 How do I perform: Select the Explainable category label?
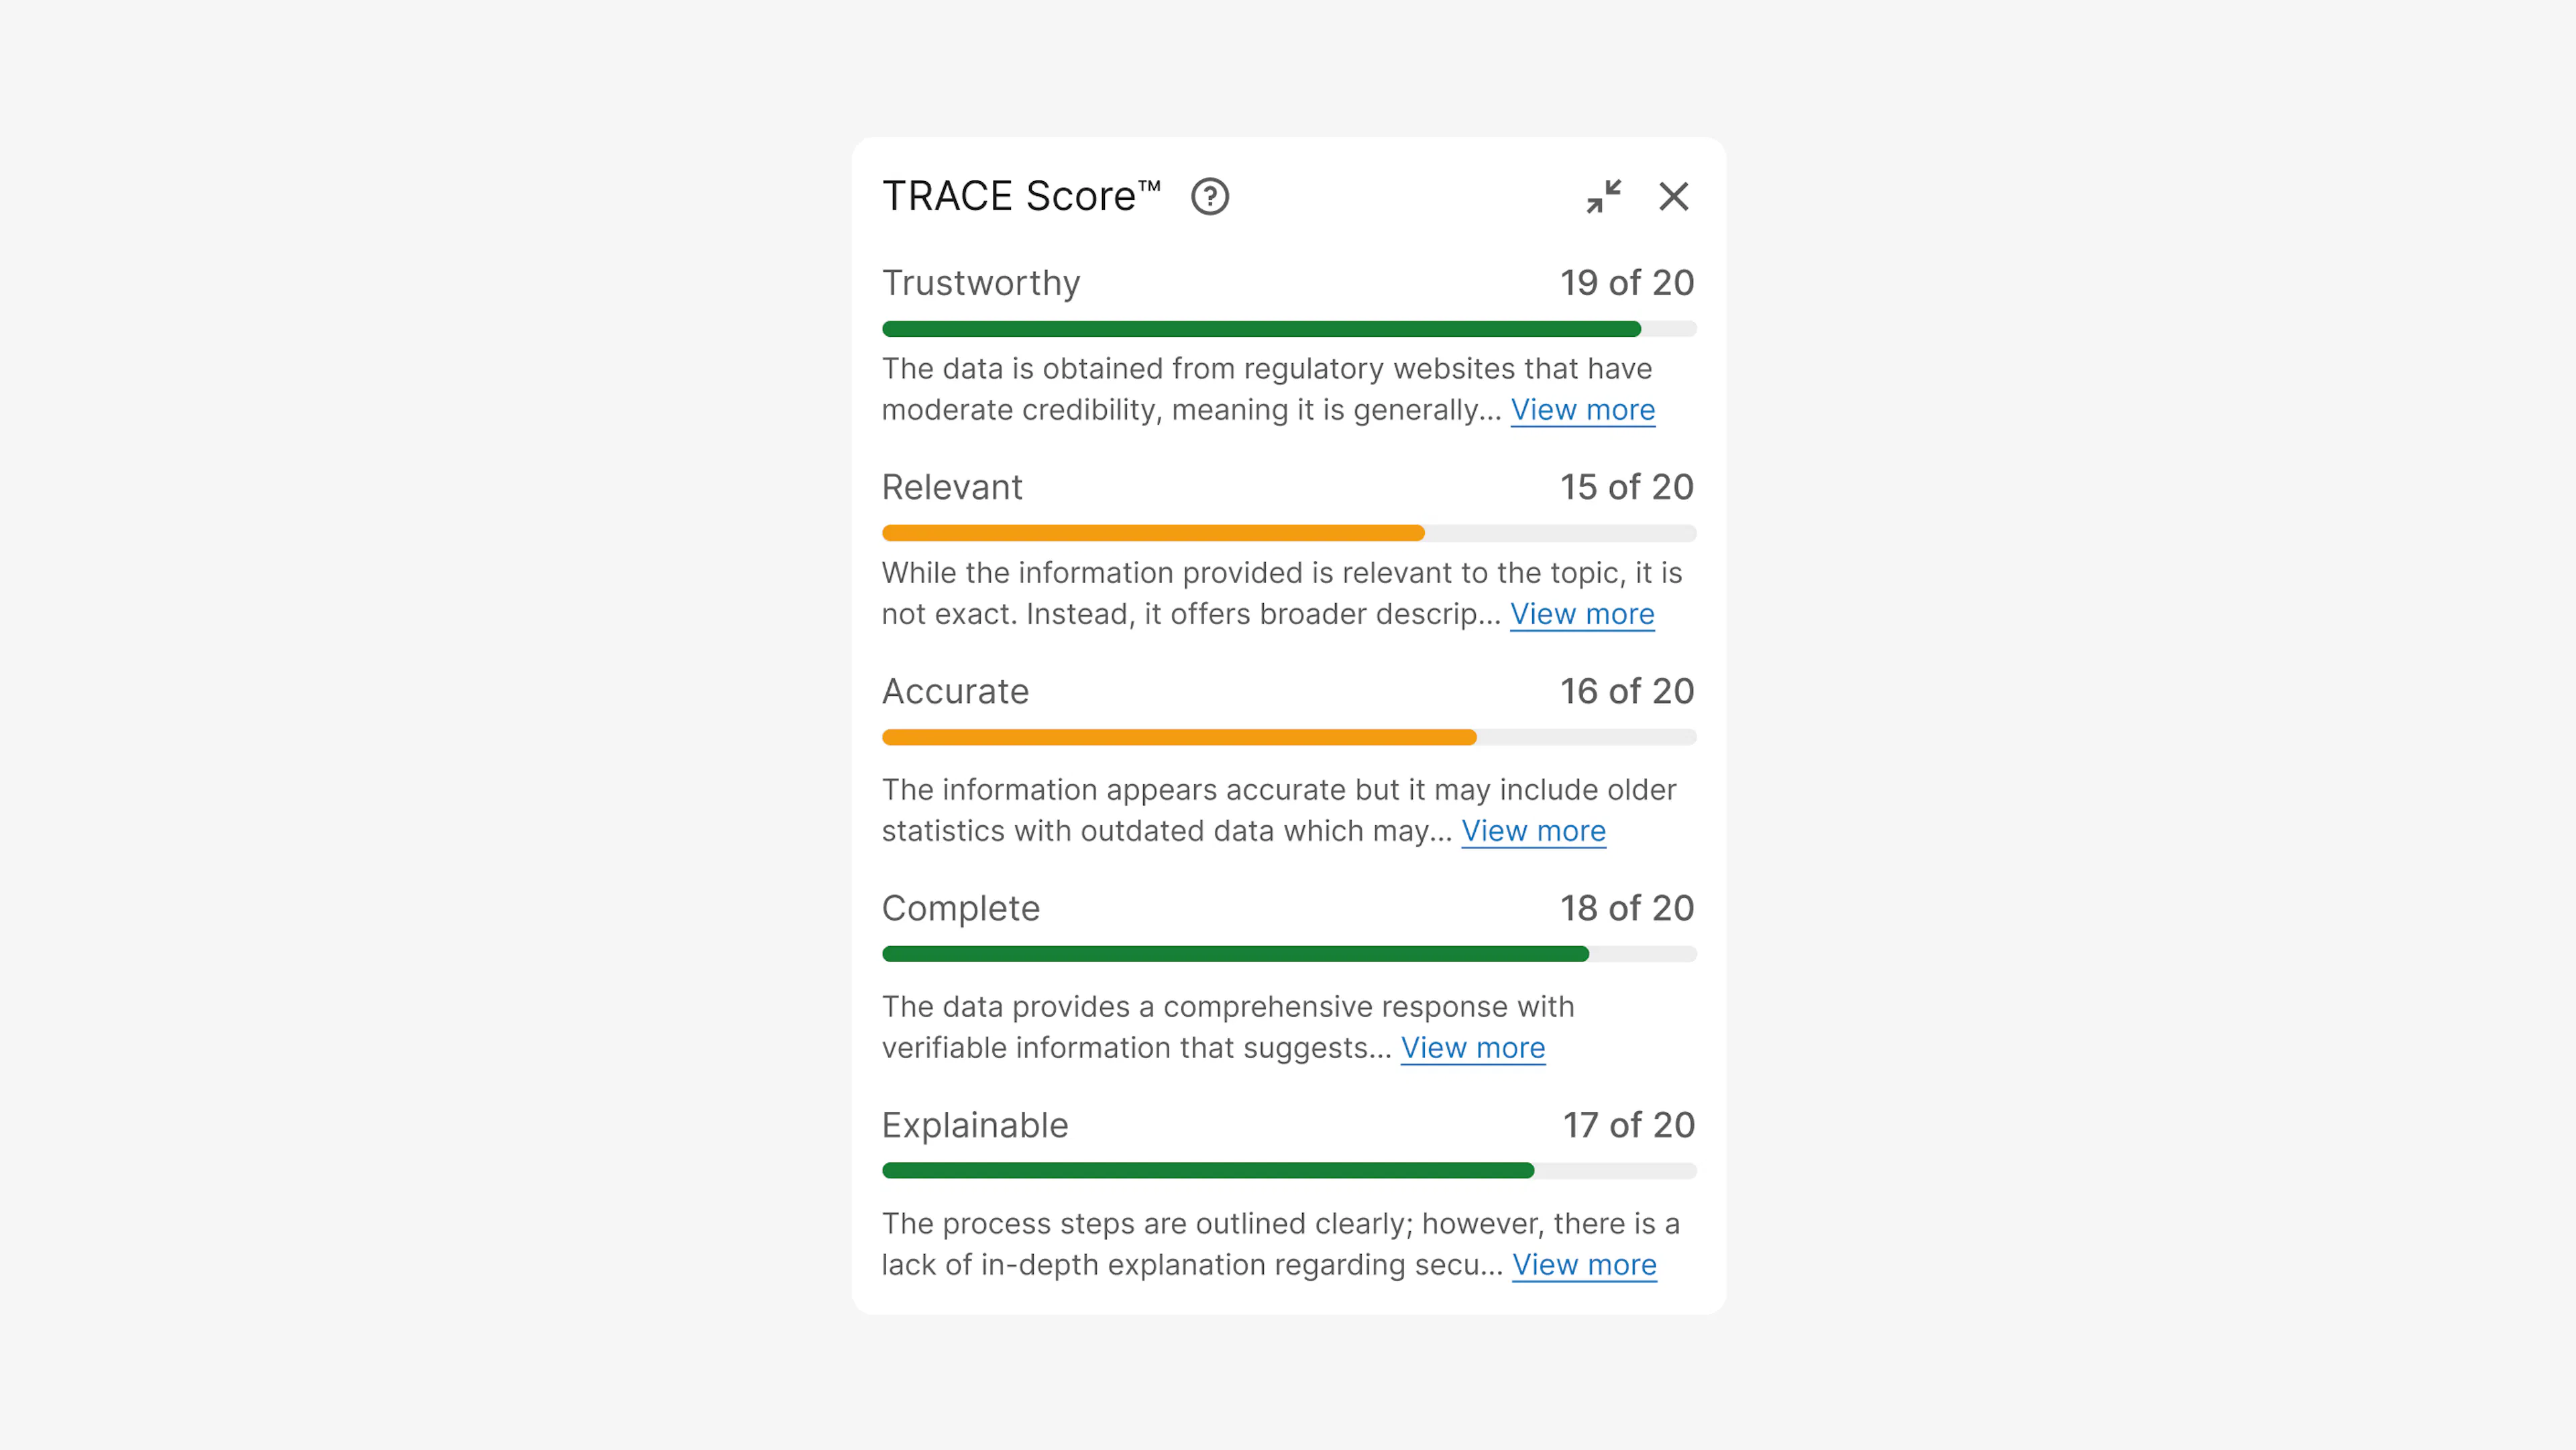click(974, 1125)
